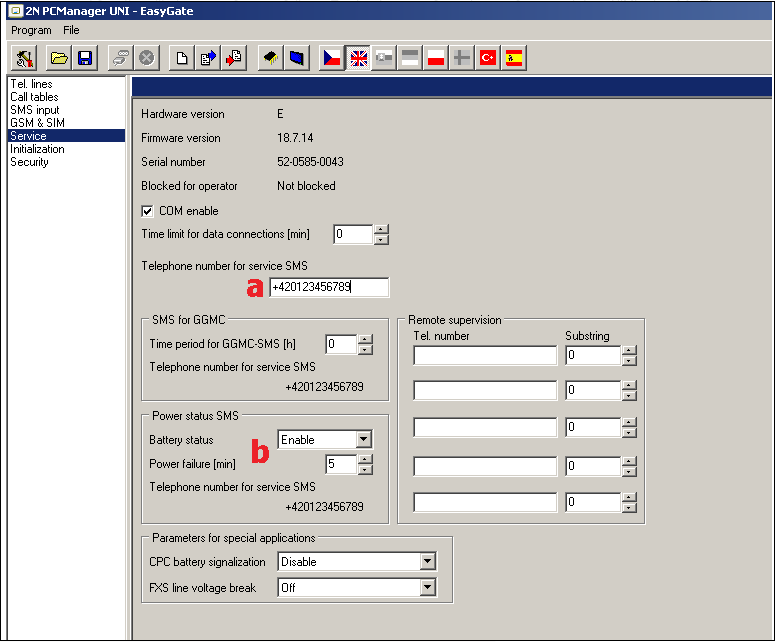Increase first Substring value in Remote supervision

(629, 350)
